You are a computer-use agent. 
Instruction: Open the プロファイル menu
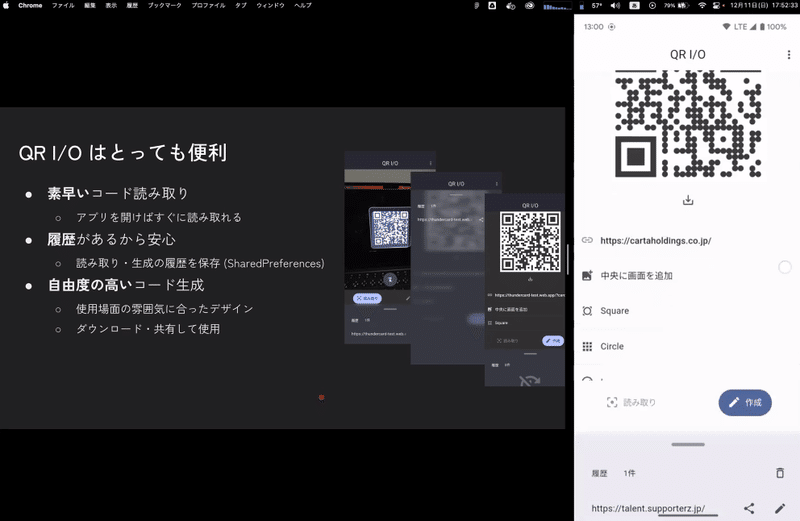tap(208, 5)
